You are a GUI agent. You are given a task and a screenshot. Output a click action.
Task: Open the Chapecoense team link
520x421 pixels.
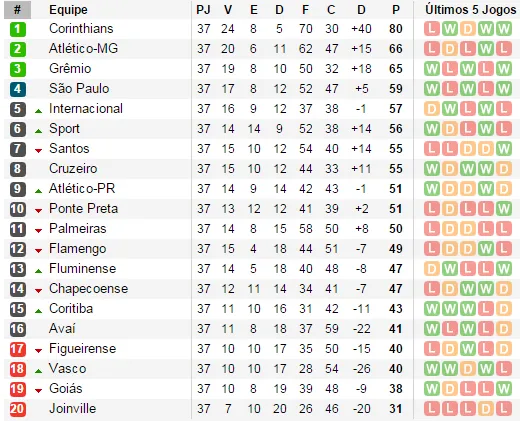(x=88, y=289)
